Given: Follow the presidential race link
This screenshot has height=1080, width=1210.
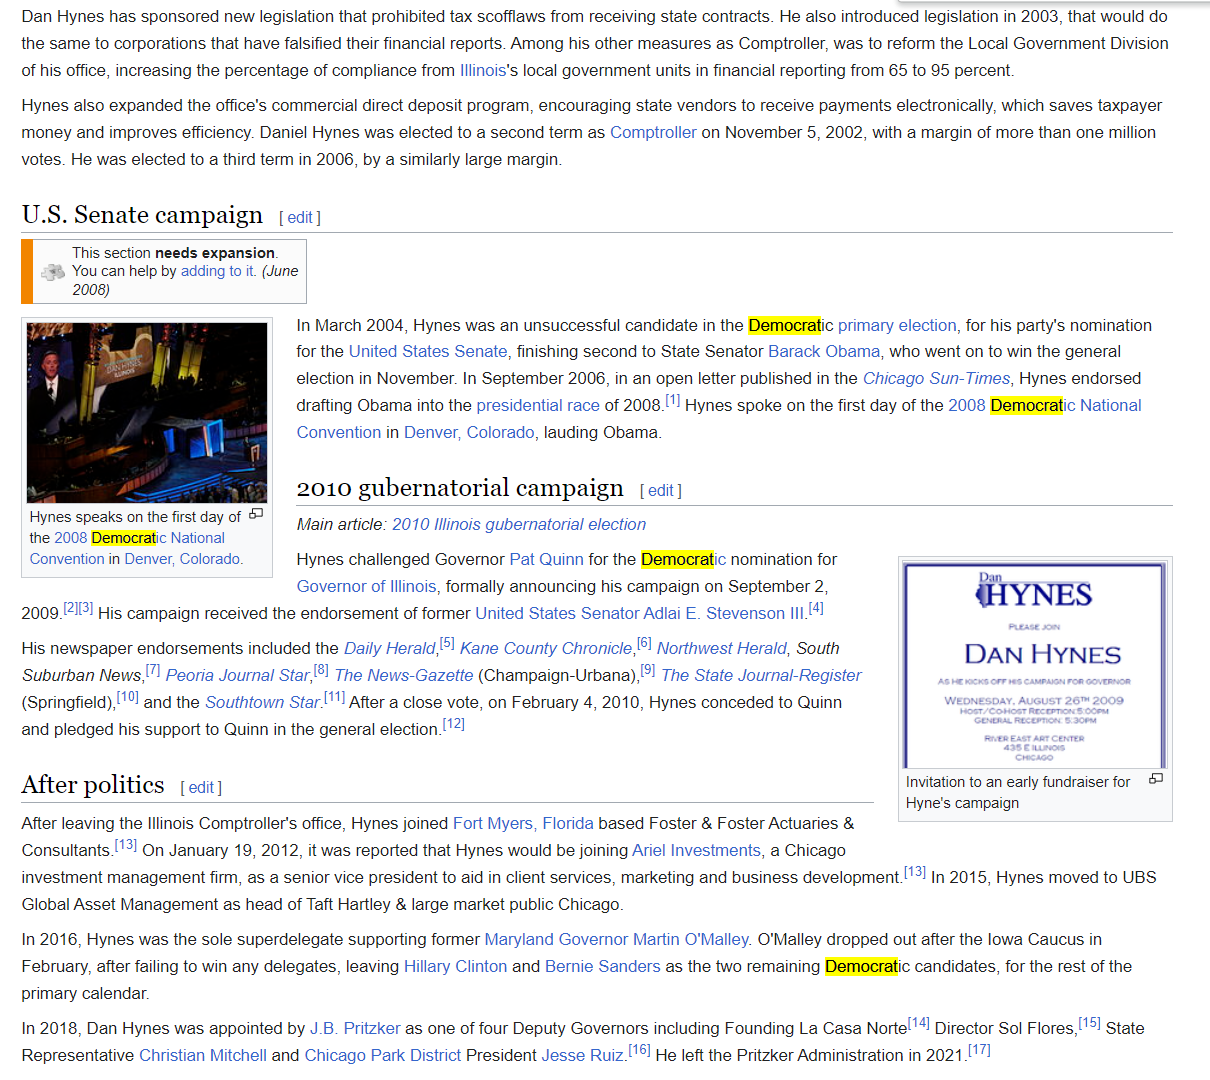Looking at the screenshot, I should pos(538,405).
